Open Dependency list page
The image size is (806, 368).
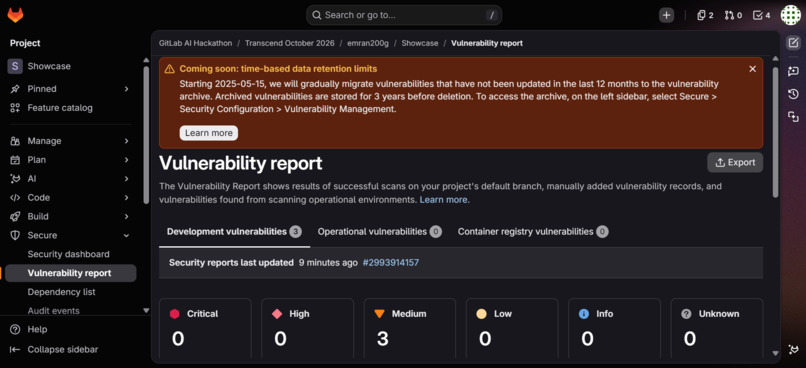click(x=62, y=292)
